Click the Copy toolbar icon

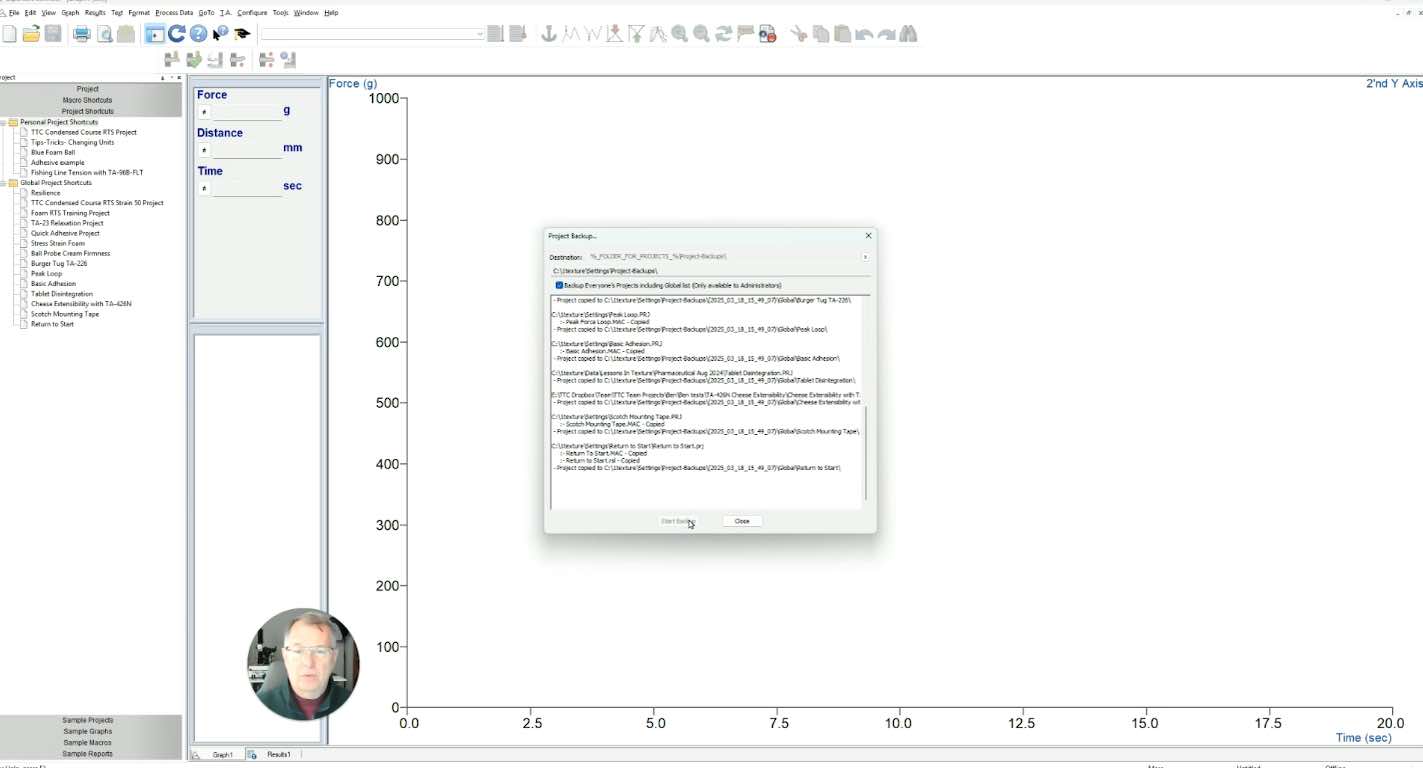point(819,33)
